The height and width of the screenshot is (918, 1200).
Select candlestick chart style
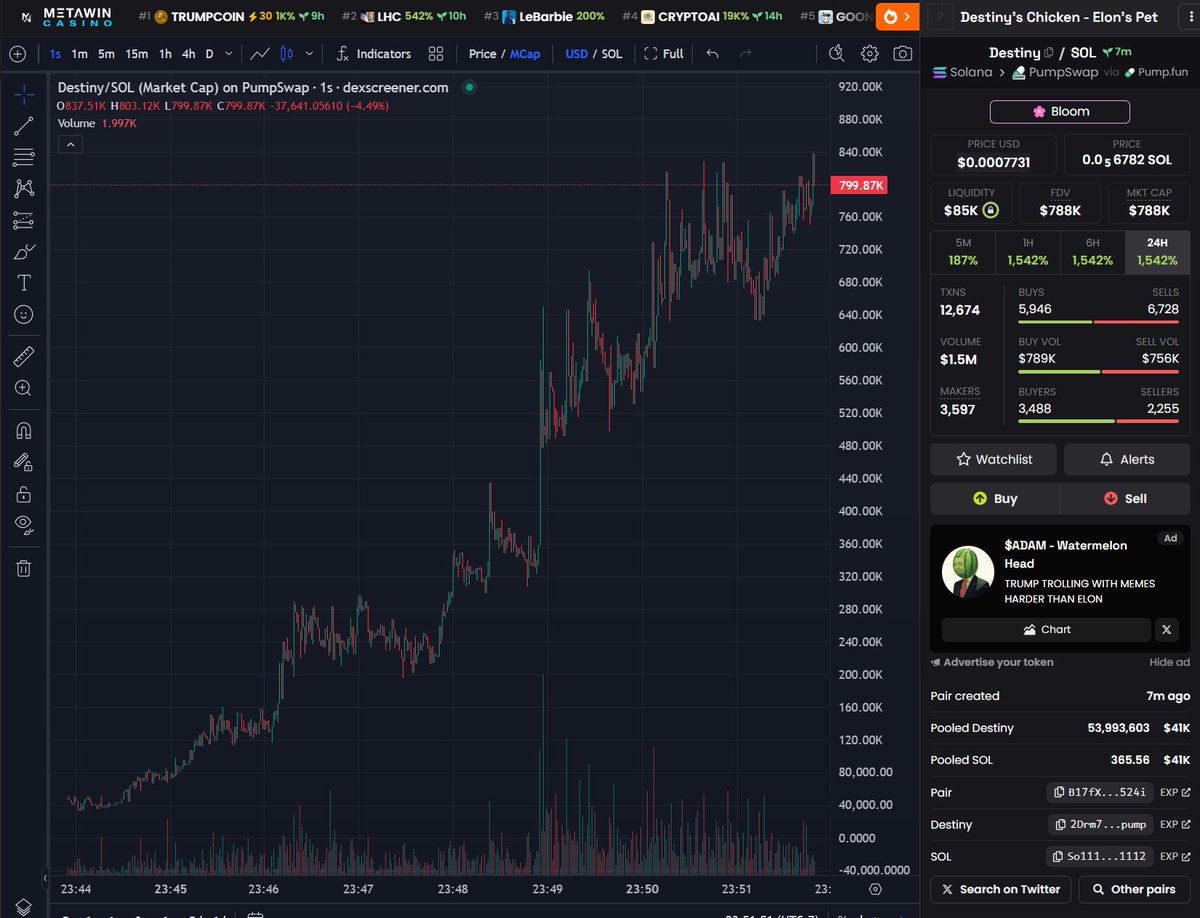pos(288,54)
